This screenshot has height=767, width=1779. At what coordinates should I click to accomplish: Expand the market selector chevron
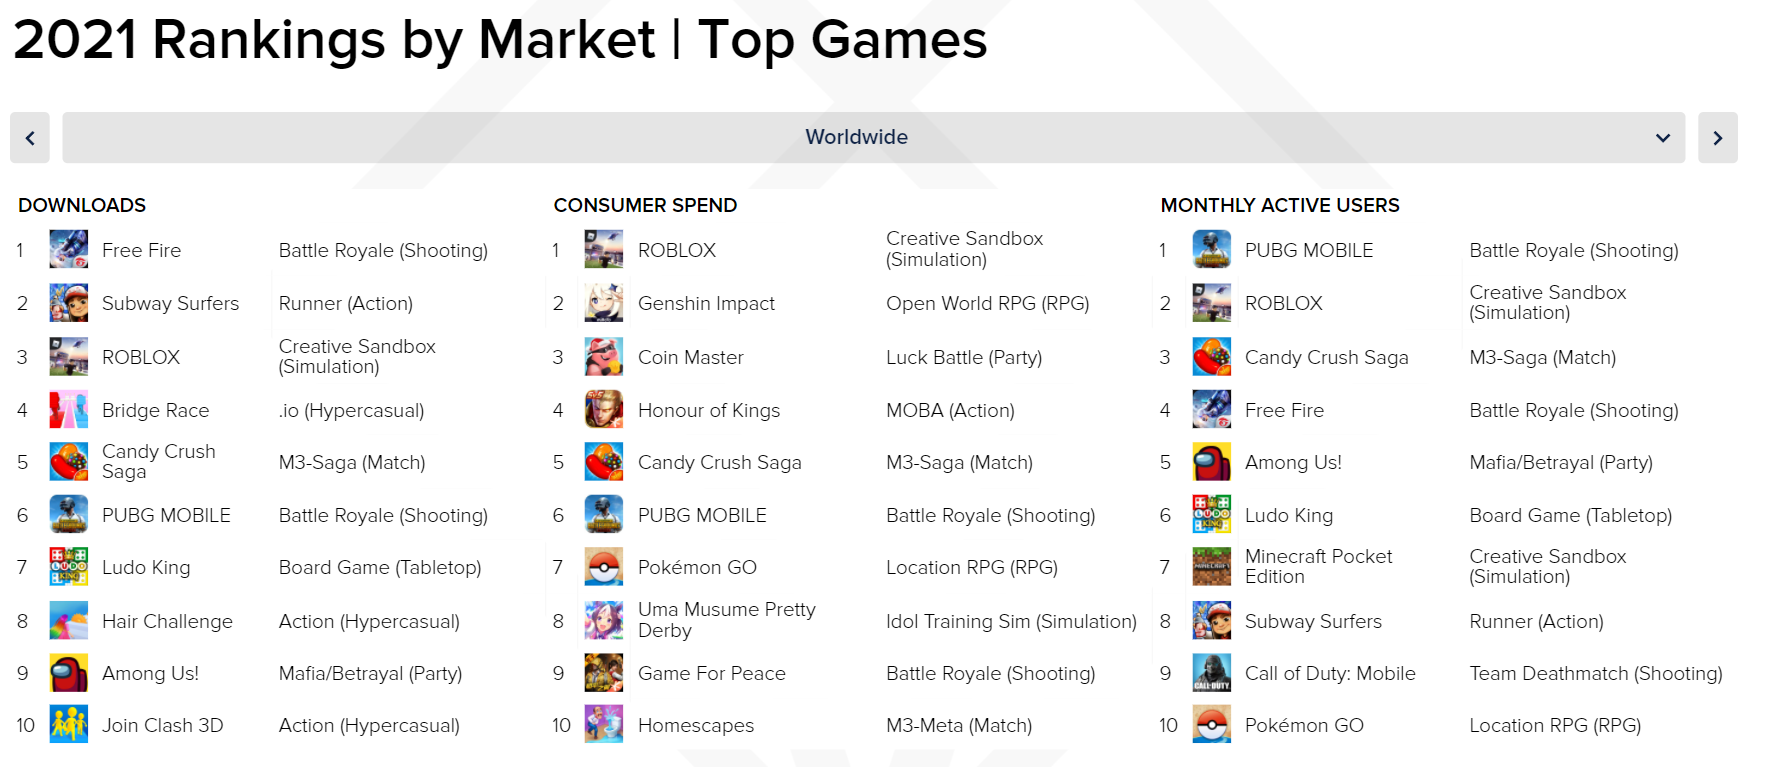tap(1663, 137)
